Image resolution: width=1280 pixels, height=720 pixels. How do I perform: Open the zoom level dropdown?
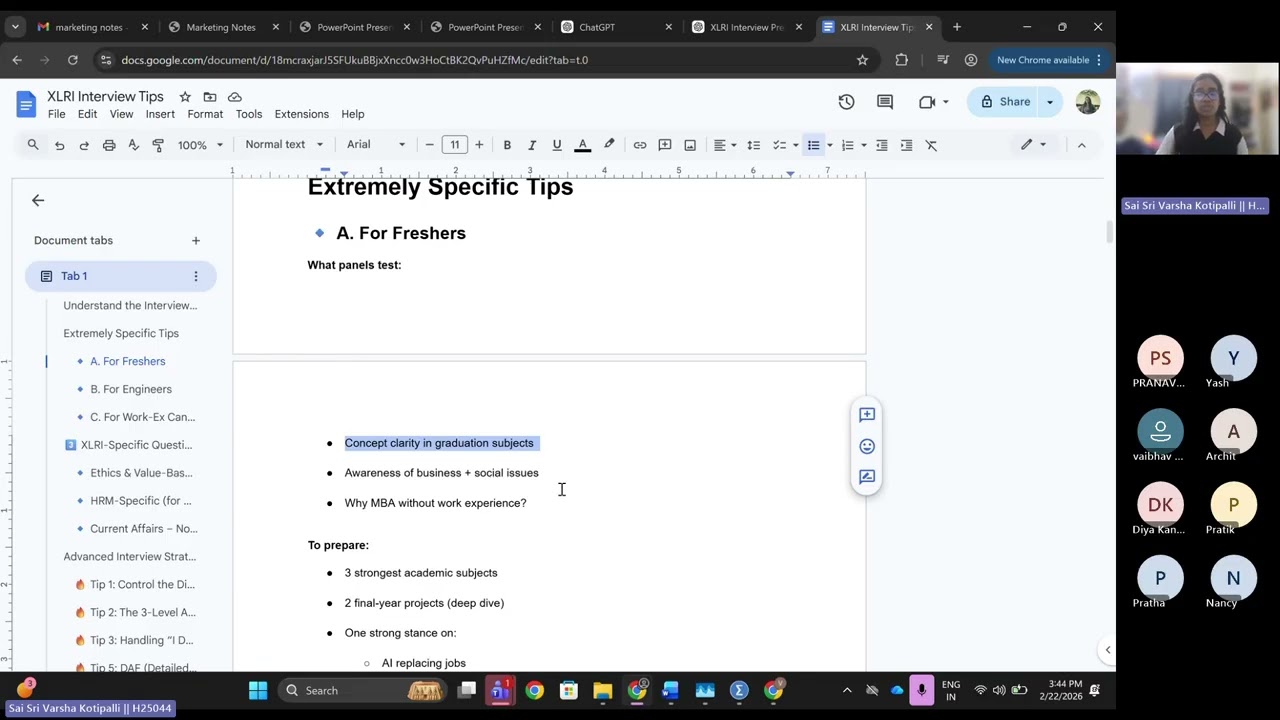[x=200, y=145]
